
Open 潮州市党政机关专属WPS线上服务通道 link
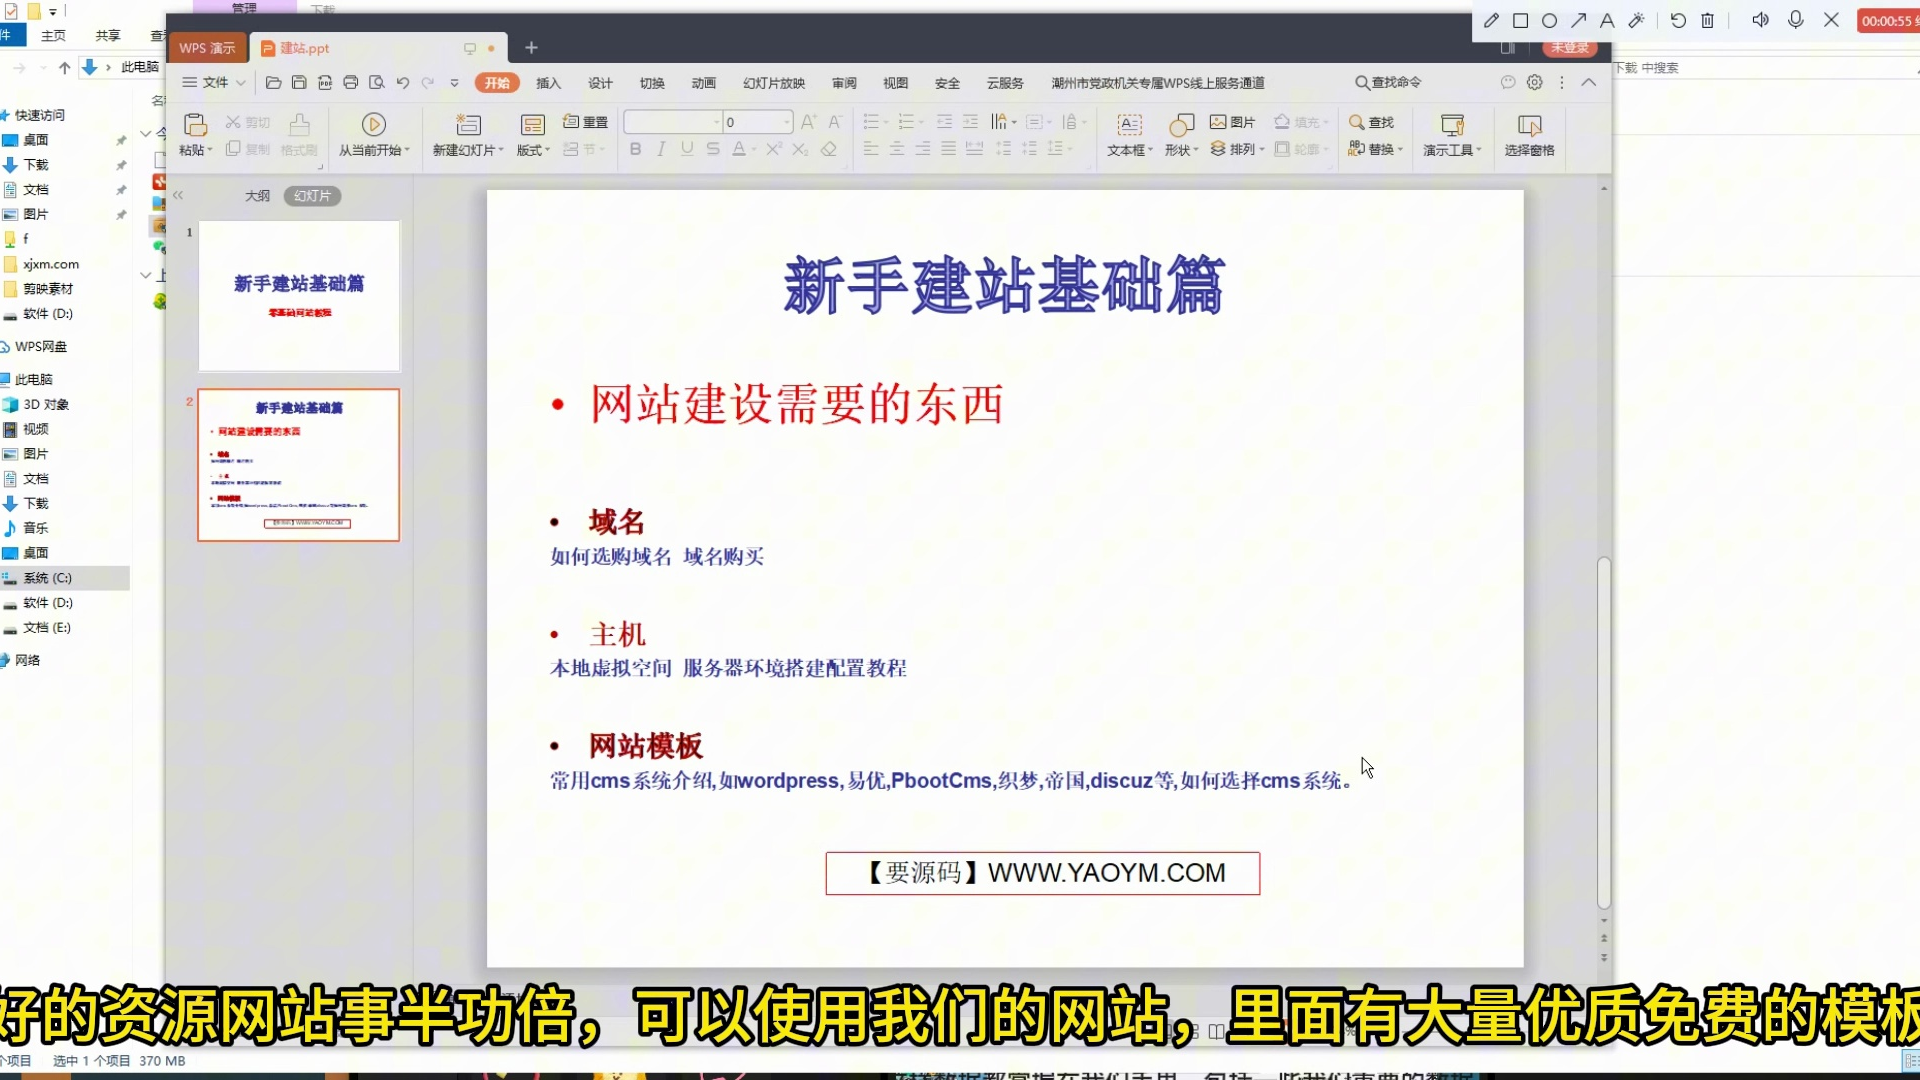click(1158, 83)
